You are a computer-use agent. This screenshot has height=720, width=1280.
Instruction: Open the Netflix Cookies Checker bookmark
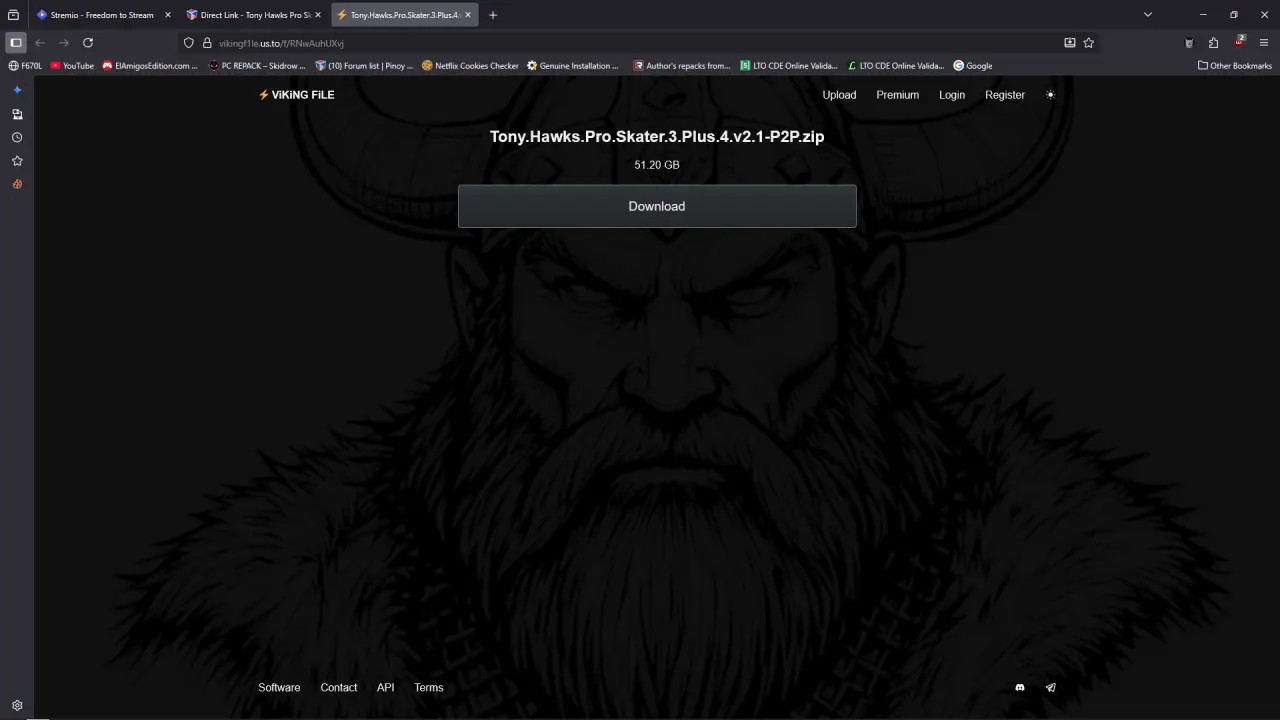470,66
